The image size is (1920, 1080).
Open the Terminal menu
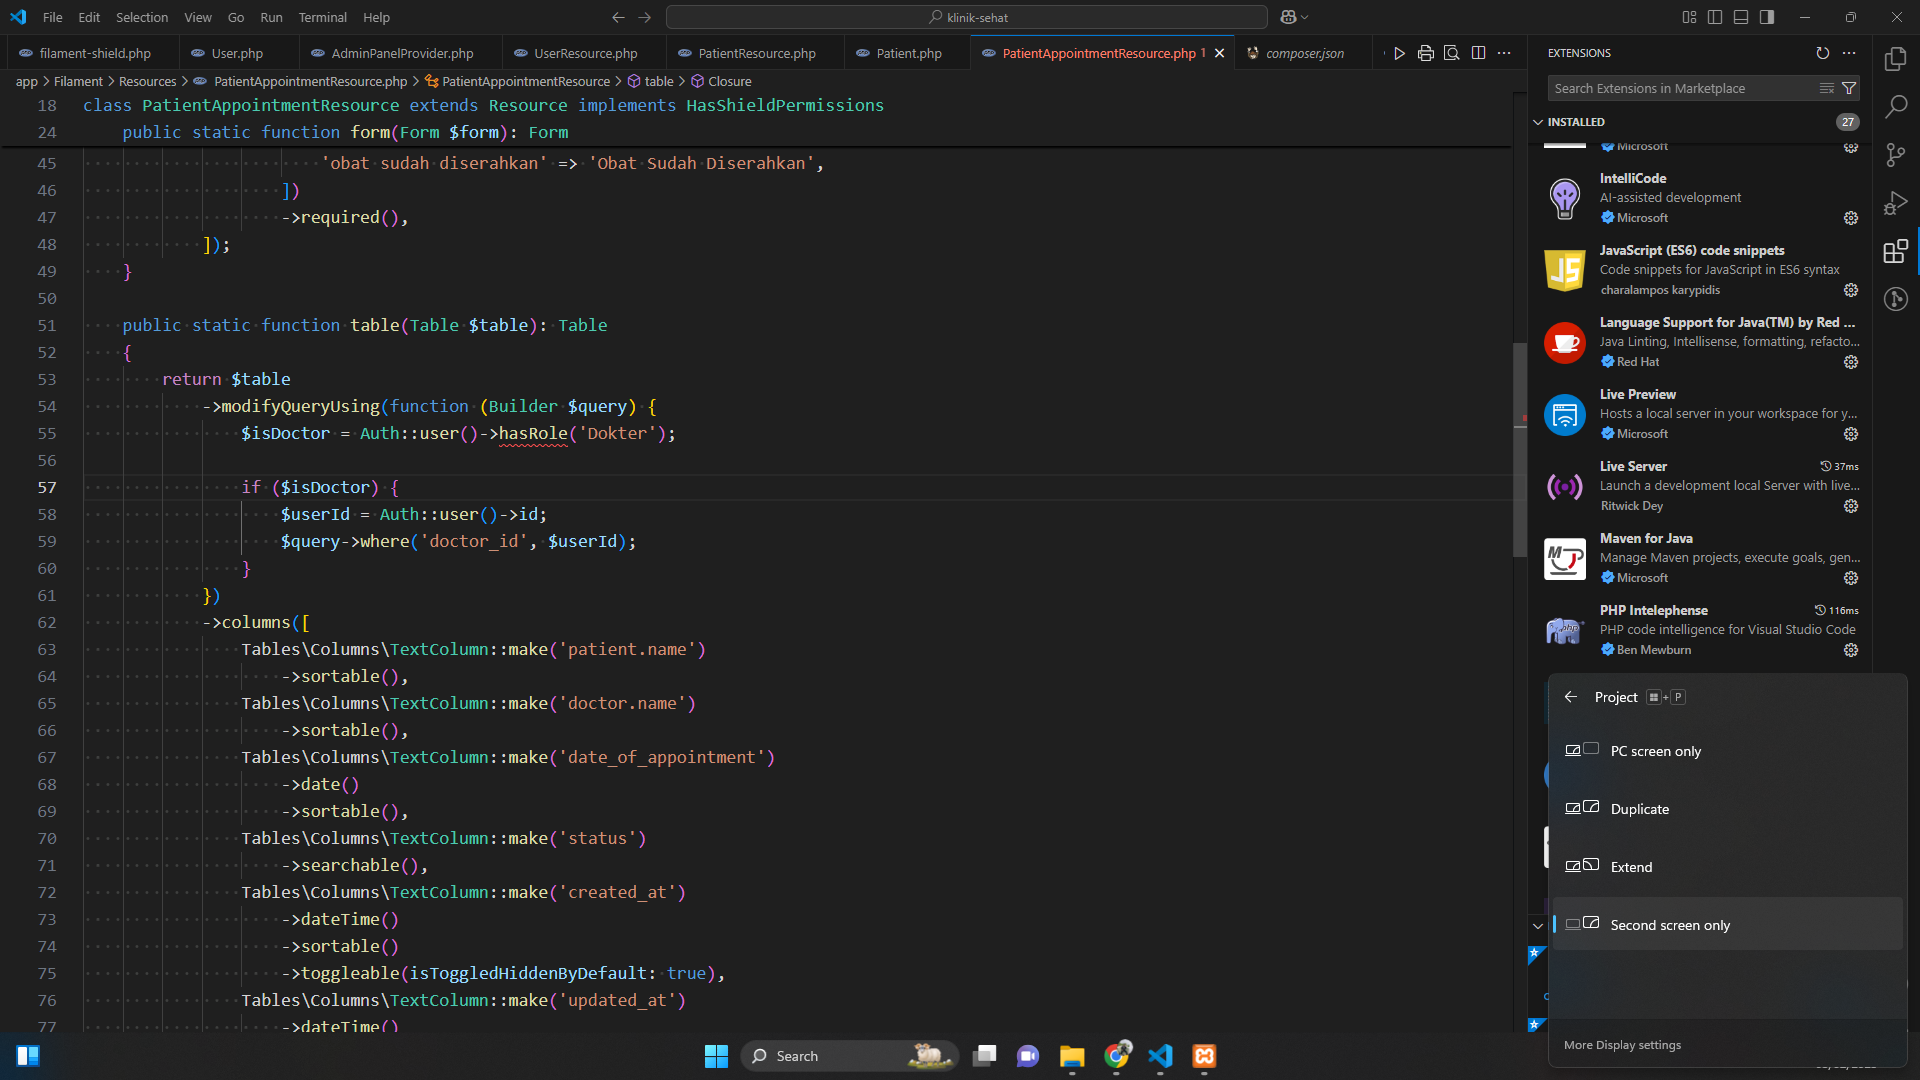[x=322, y=17]
